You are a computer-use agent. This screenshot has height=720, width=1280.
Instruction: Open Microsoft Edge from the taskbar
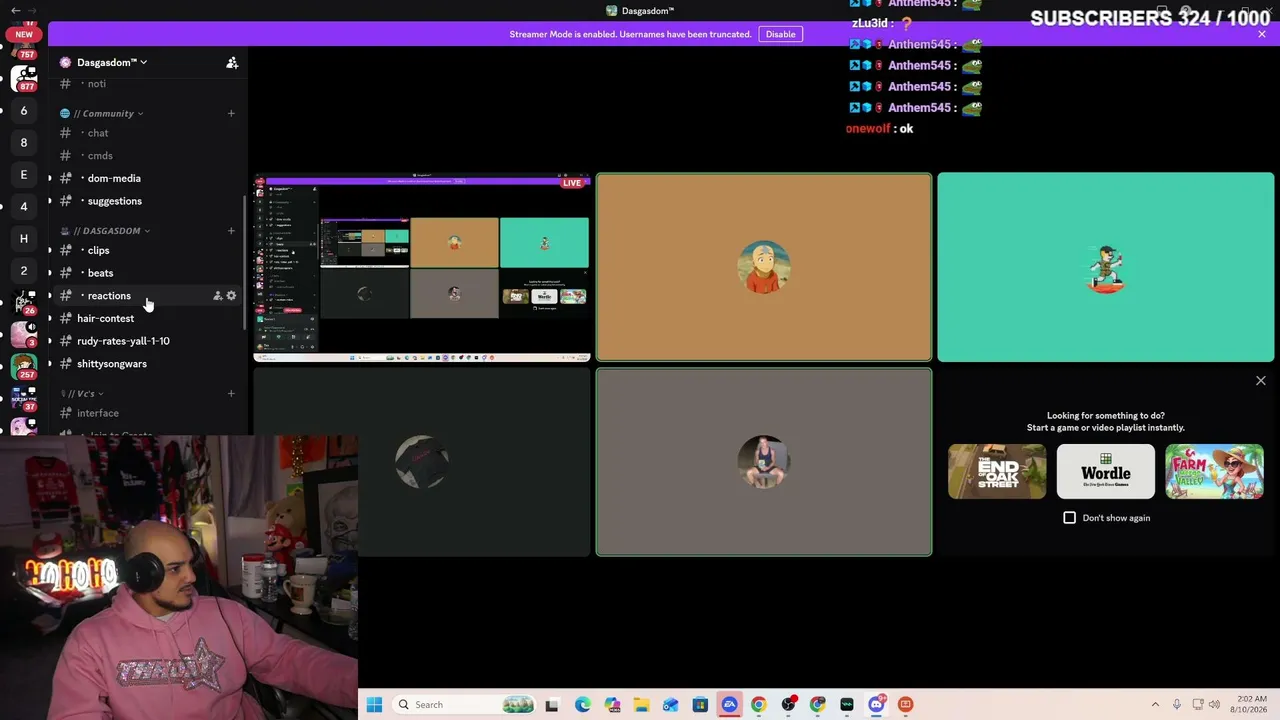pyautogui.click(x=583, y=705)
